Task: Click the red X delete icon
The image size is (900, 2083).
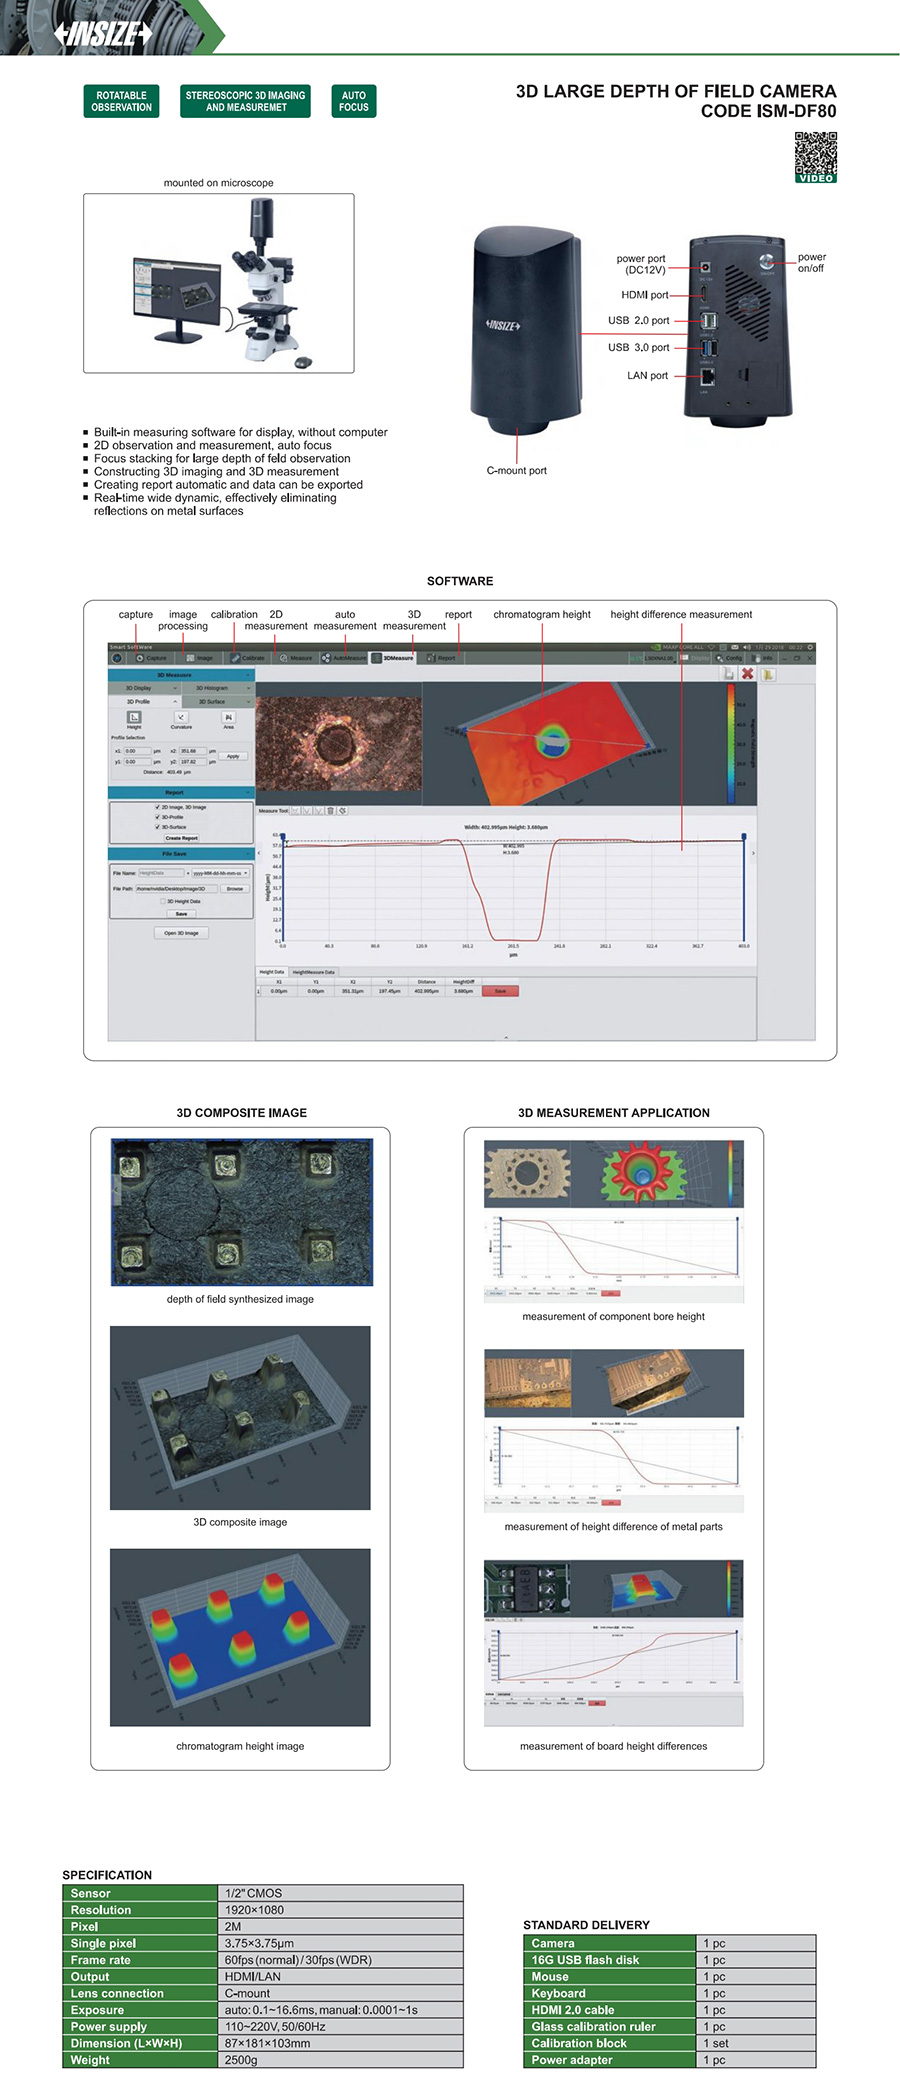Action: [747, 674]
